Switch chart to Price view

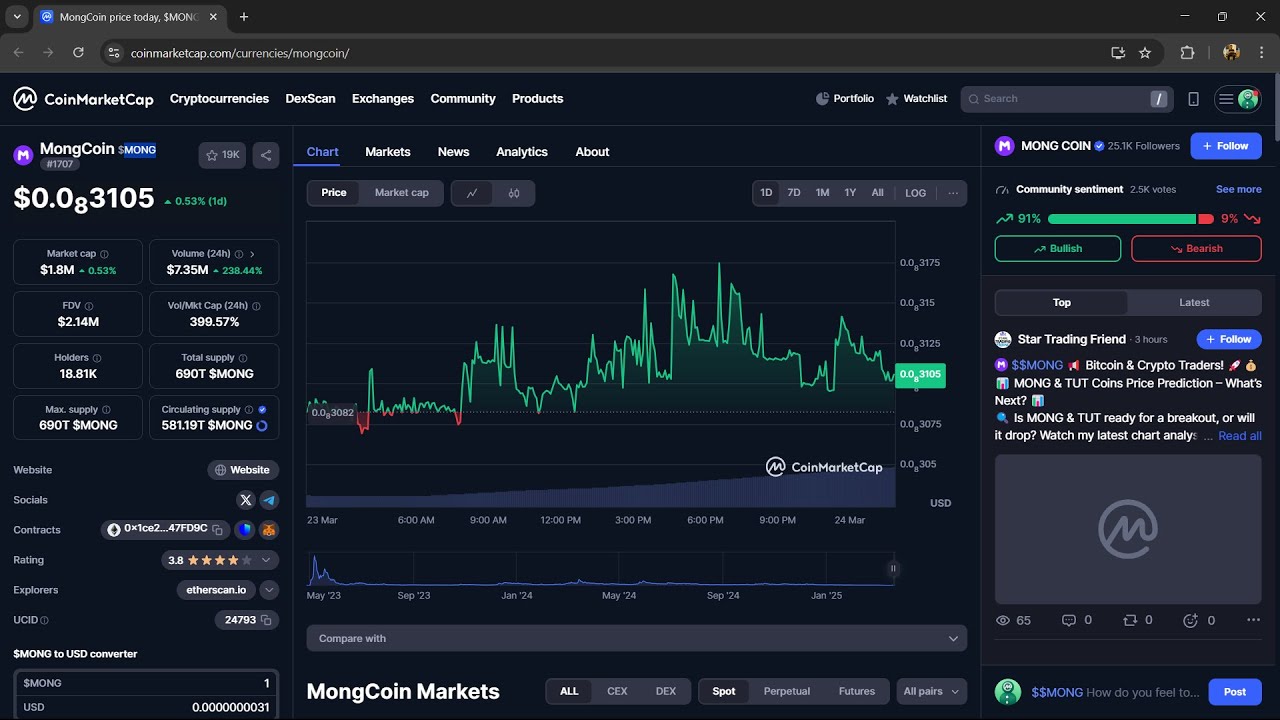click(334, 193)
